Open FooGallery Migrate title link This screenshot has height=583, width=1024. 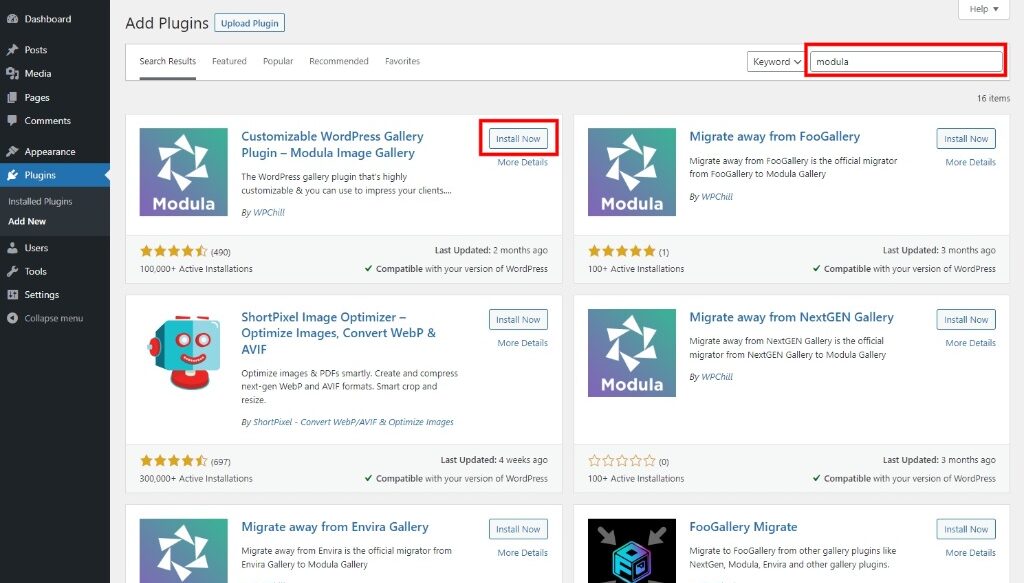pyautogui.click(x=743, y=527)
